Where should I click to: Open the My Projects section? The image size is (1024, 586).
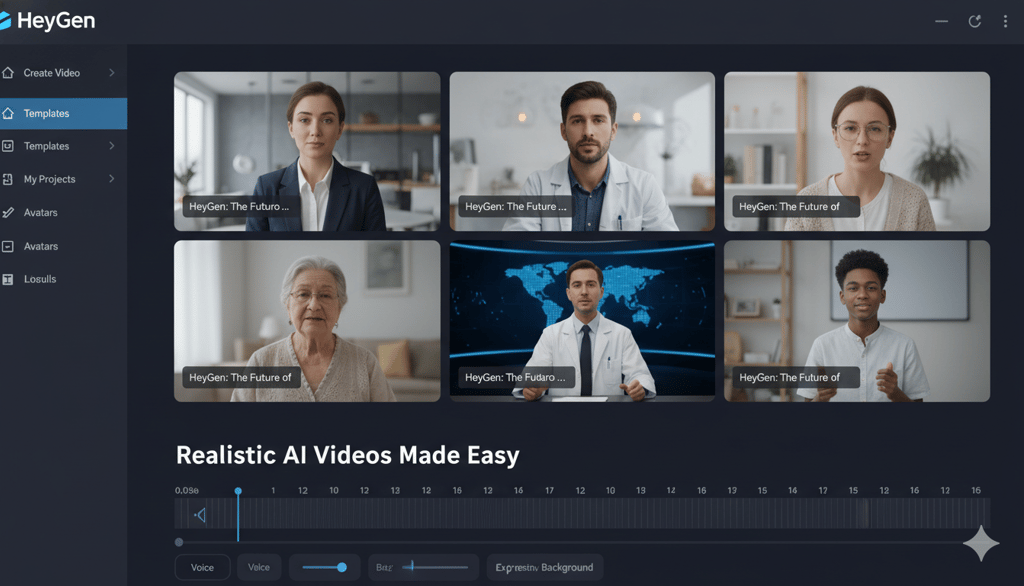(x=63, y=179)
